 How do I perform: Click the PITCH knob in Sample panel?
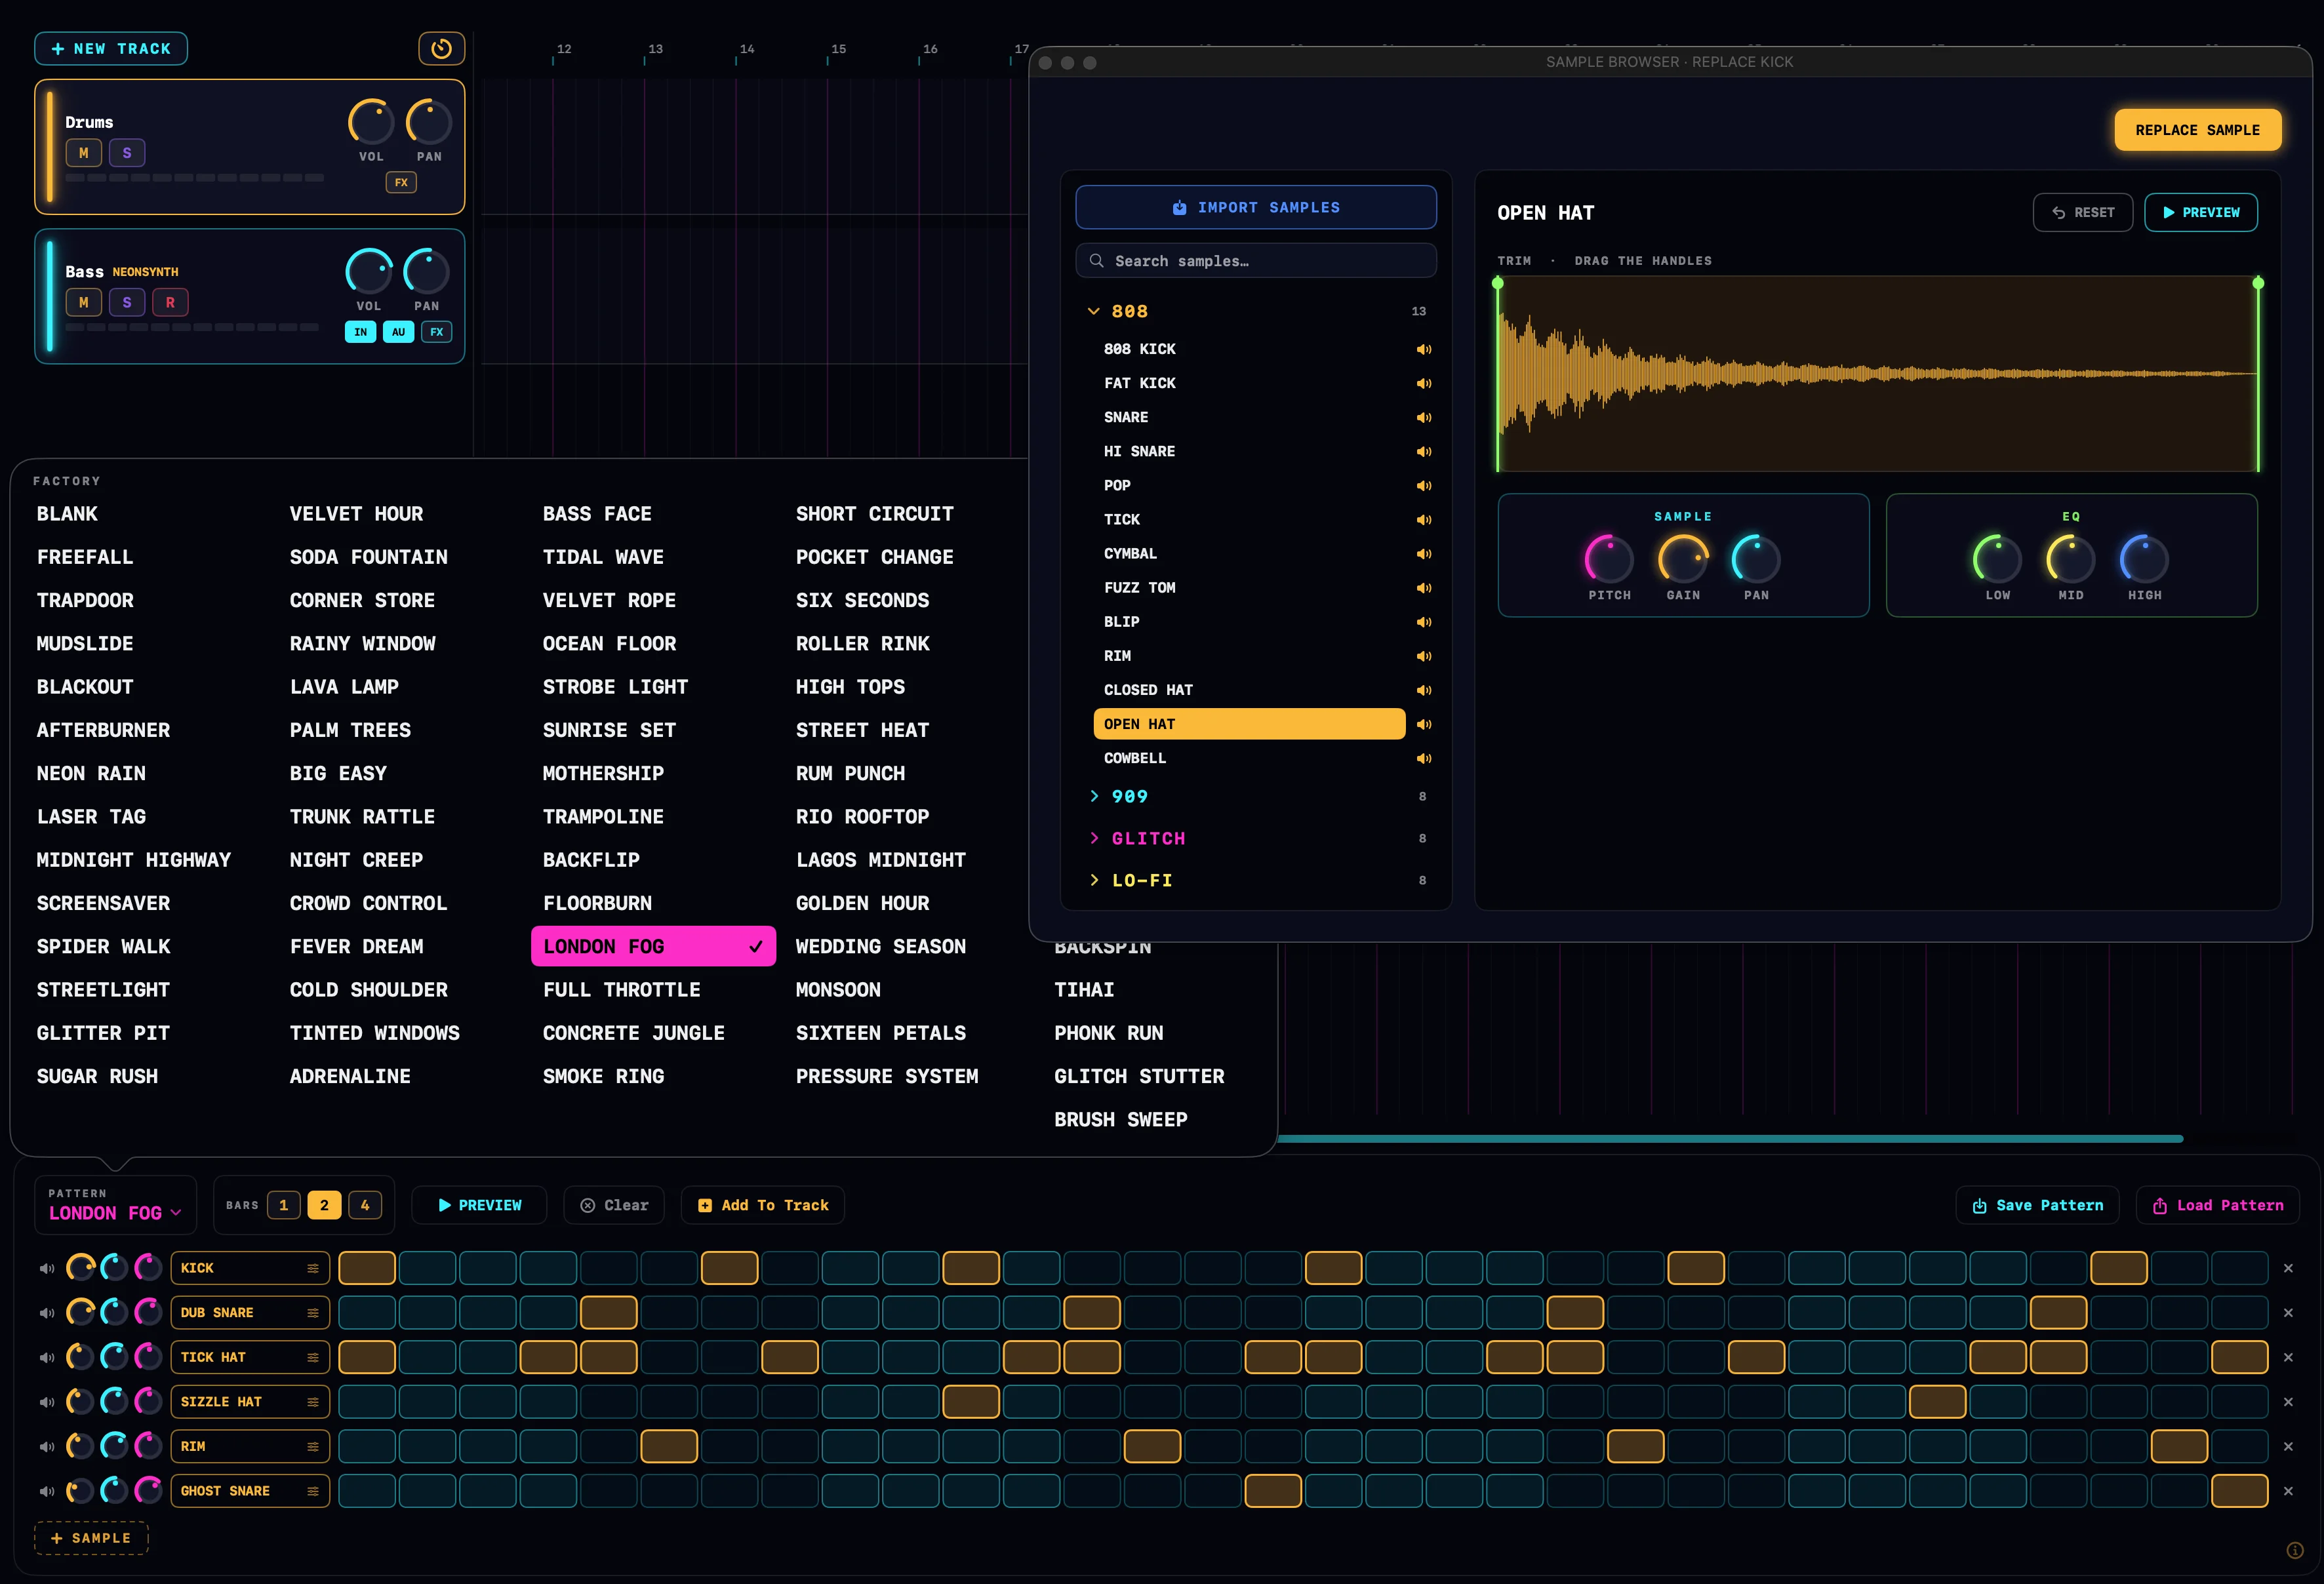(x=1609, y=559)
